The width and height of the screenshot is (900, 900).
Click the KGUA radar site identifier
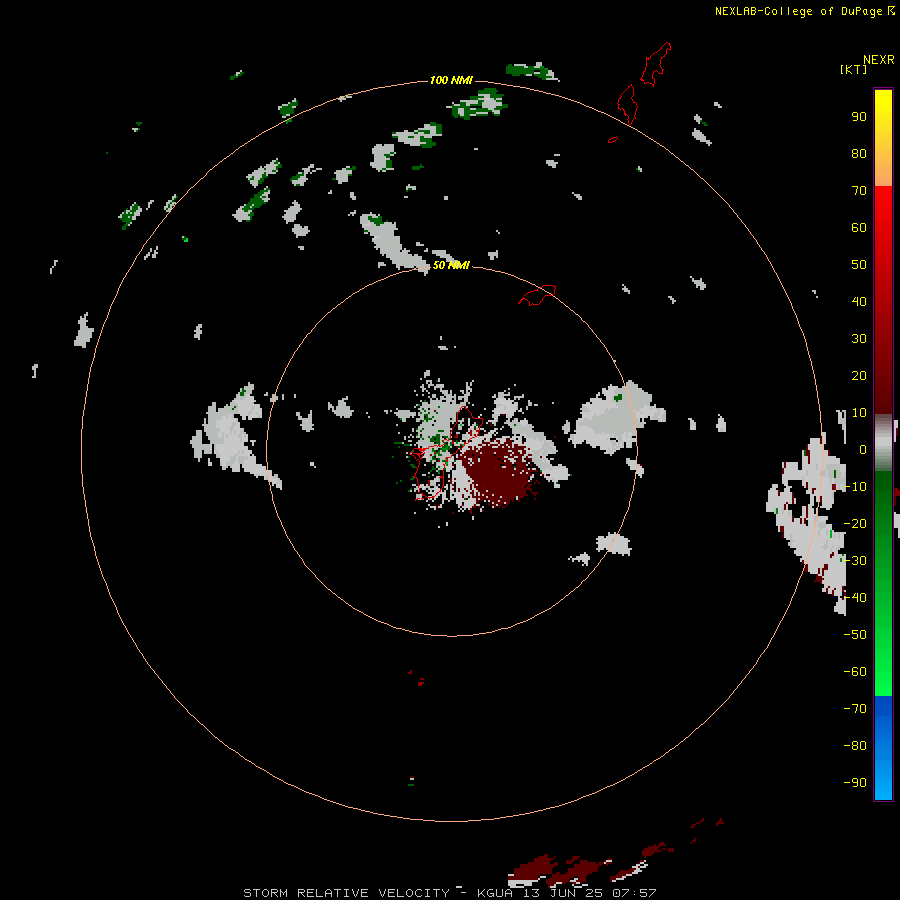(495, 893)
